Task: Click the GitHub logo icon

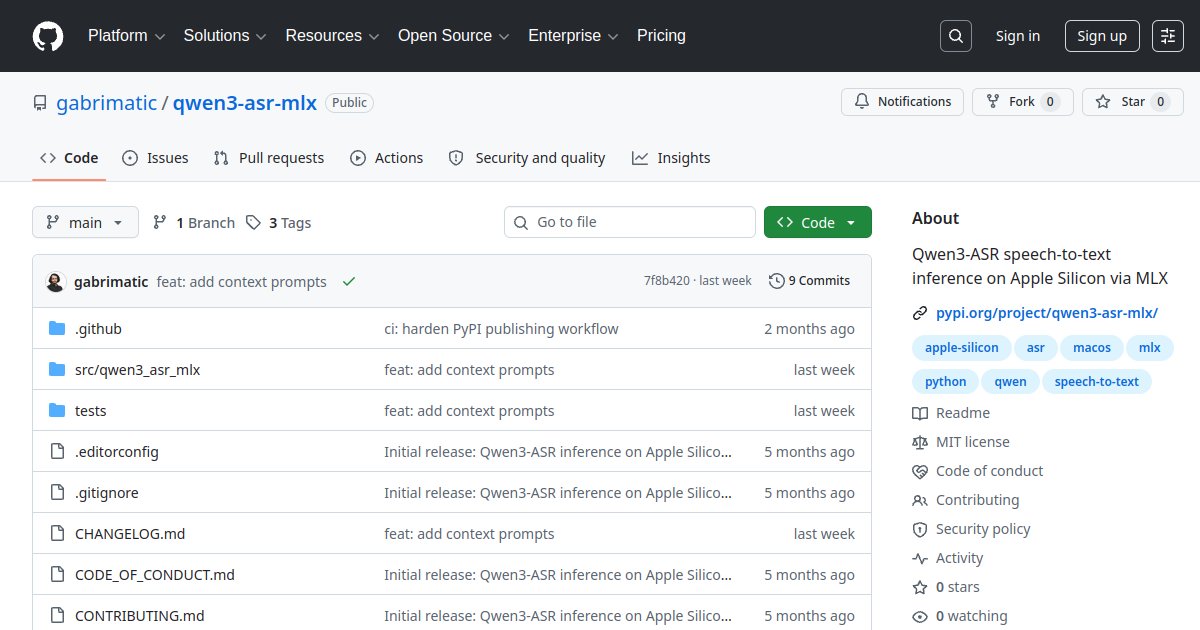Action: (48, 36)
